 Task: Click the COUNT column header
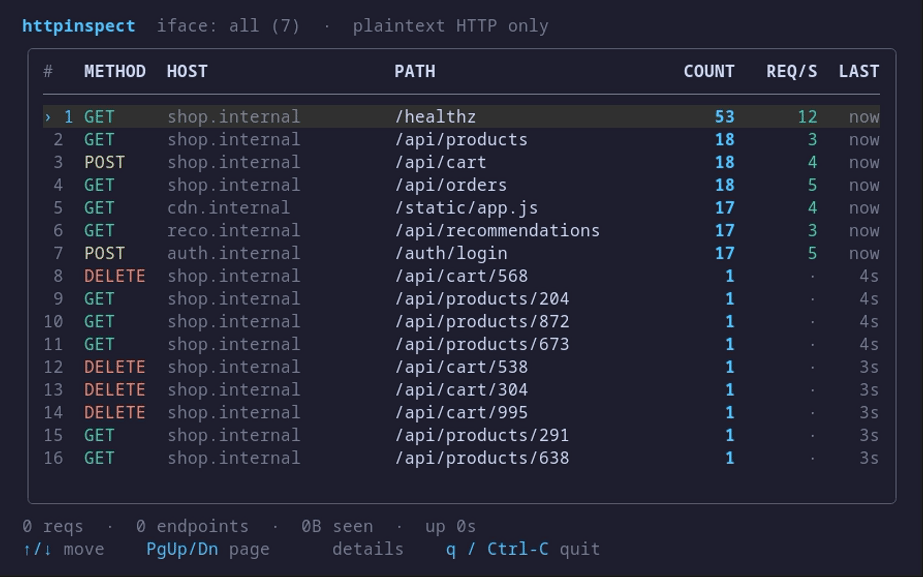[709, 71]
